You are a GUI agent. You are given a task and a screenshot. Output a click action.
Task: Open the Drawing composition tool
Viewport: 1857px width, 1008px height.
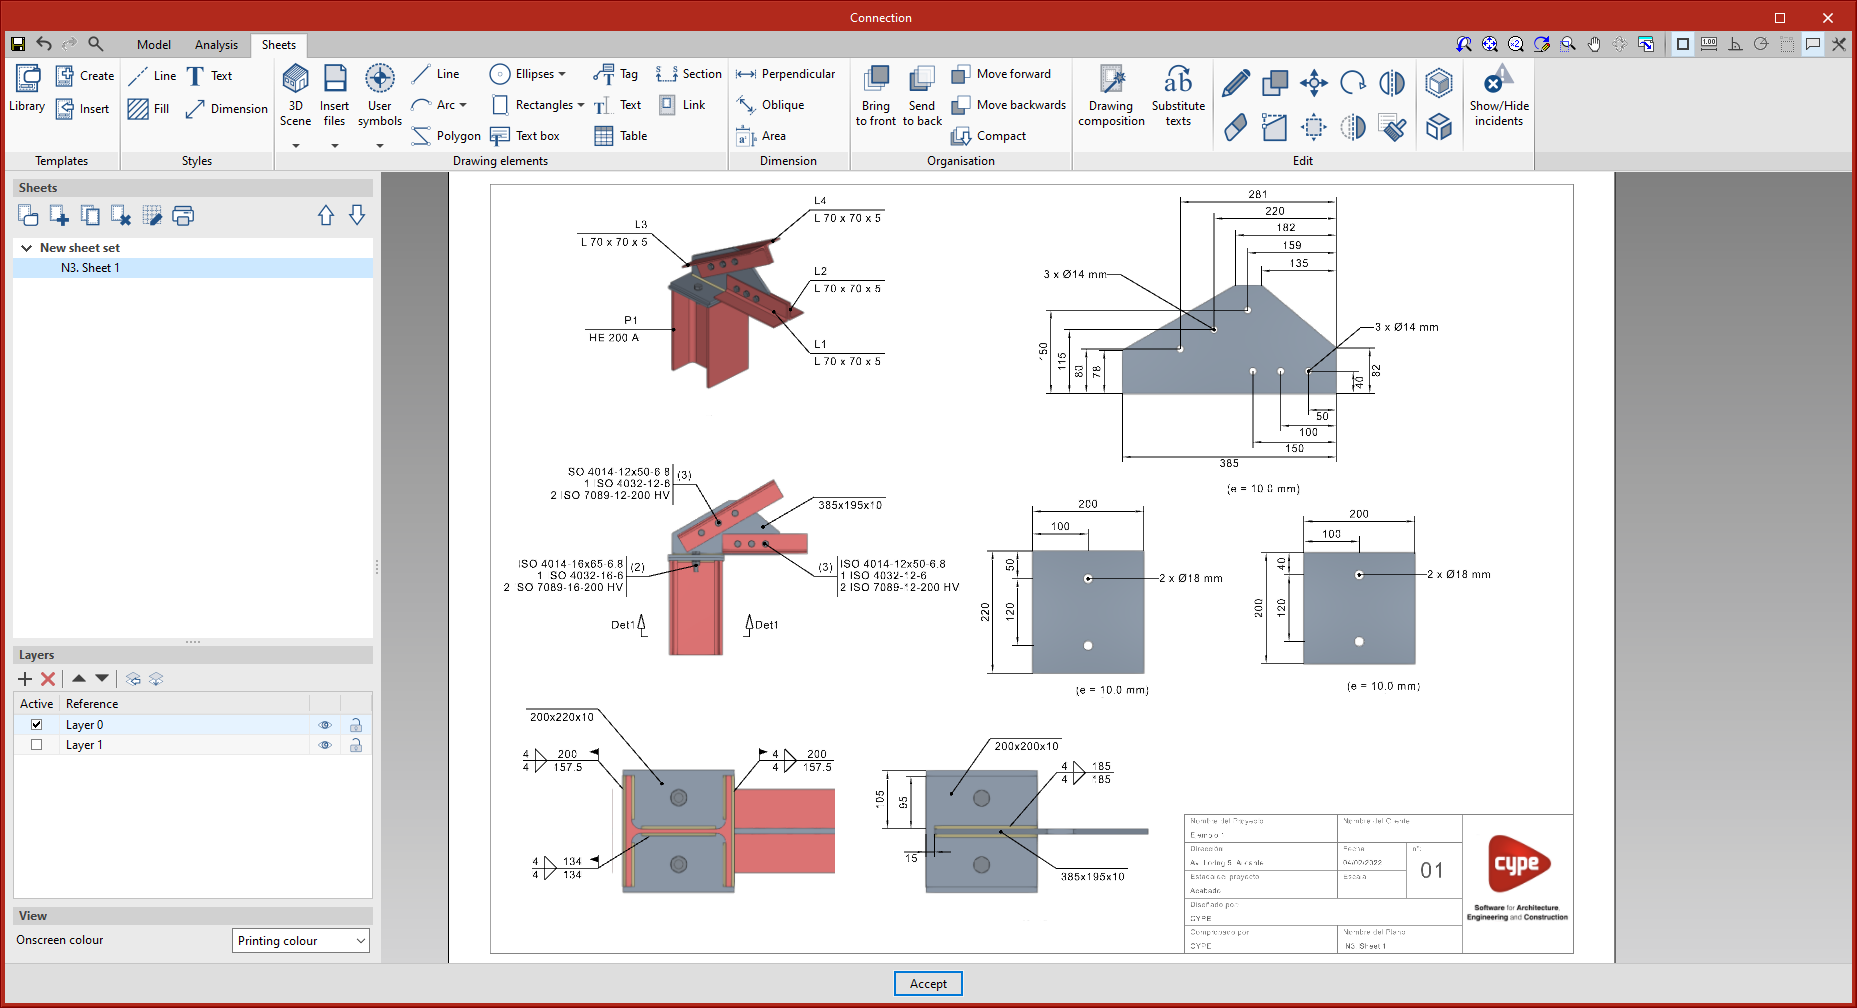pos(1111,95)
